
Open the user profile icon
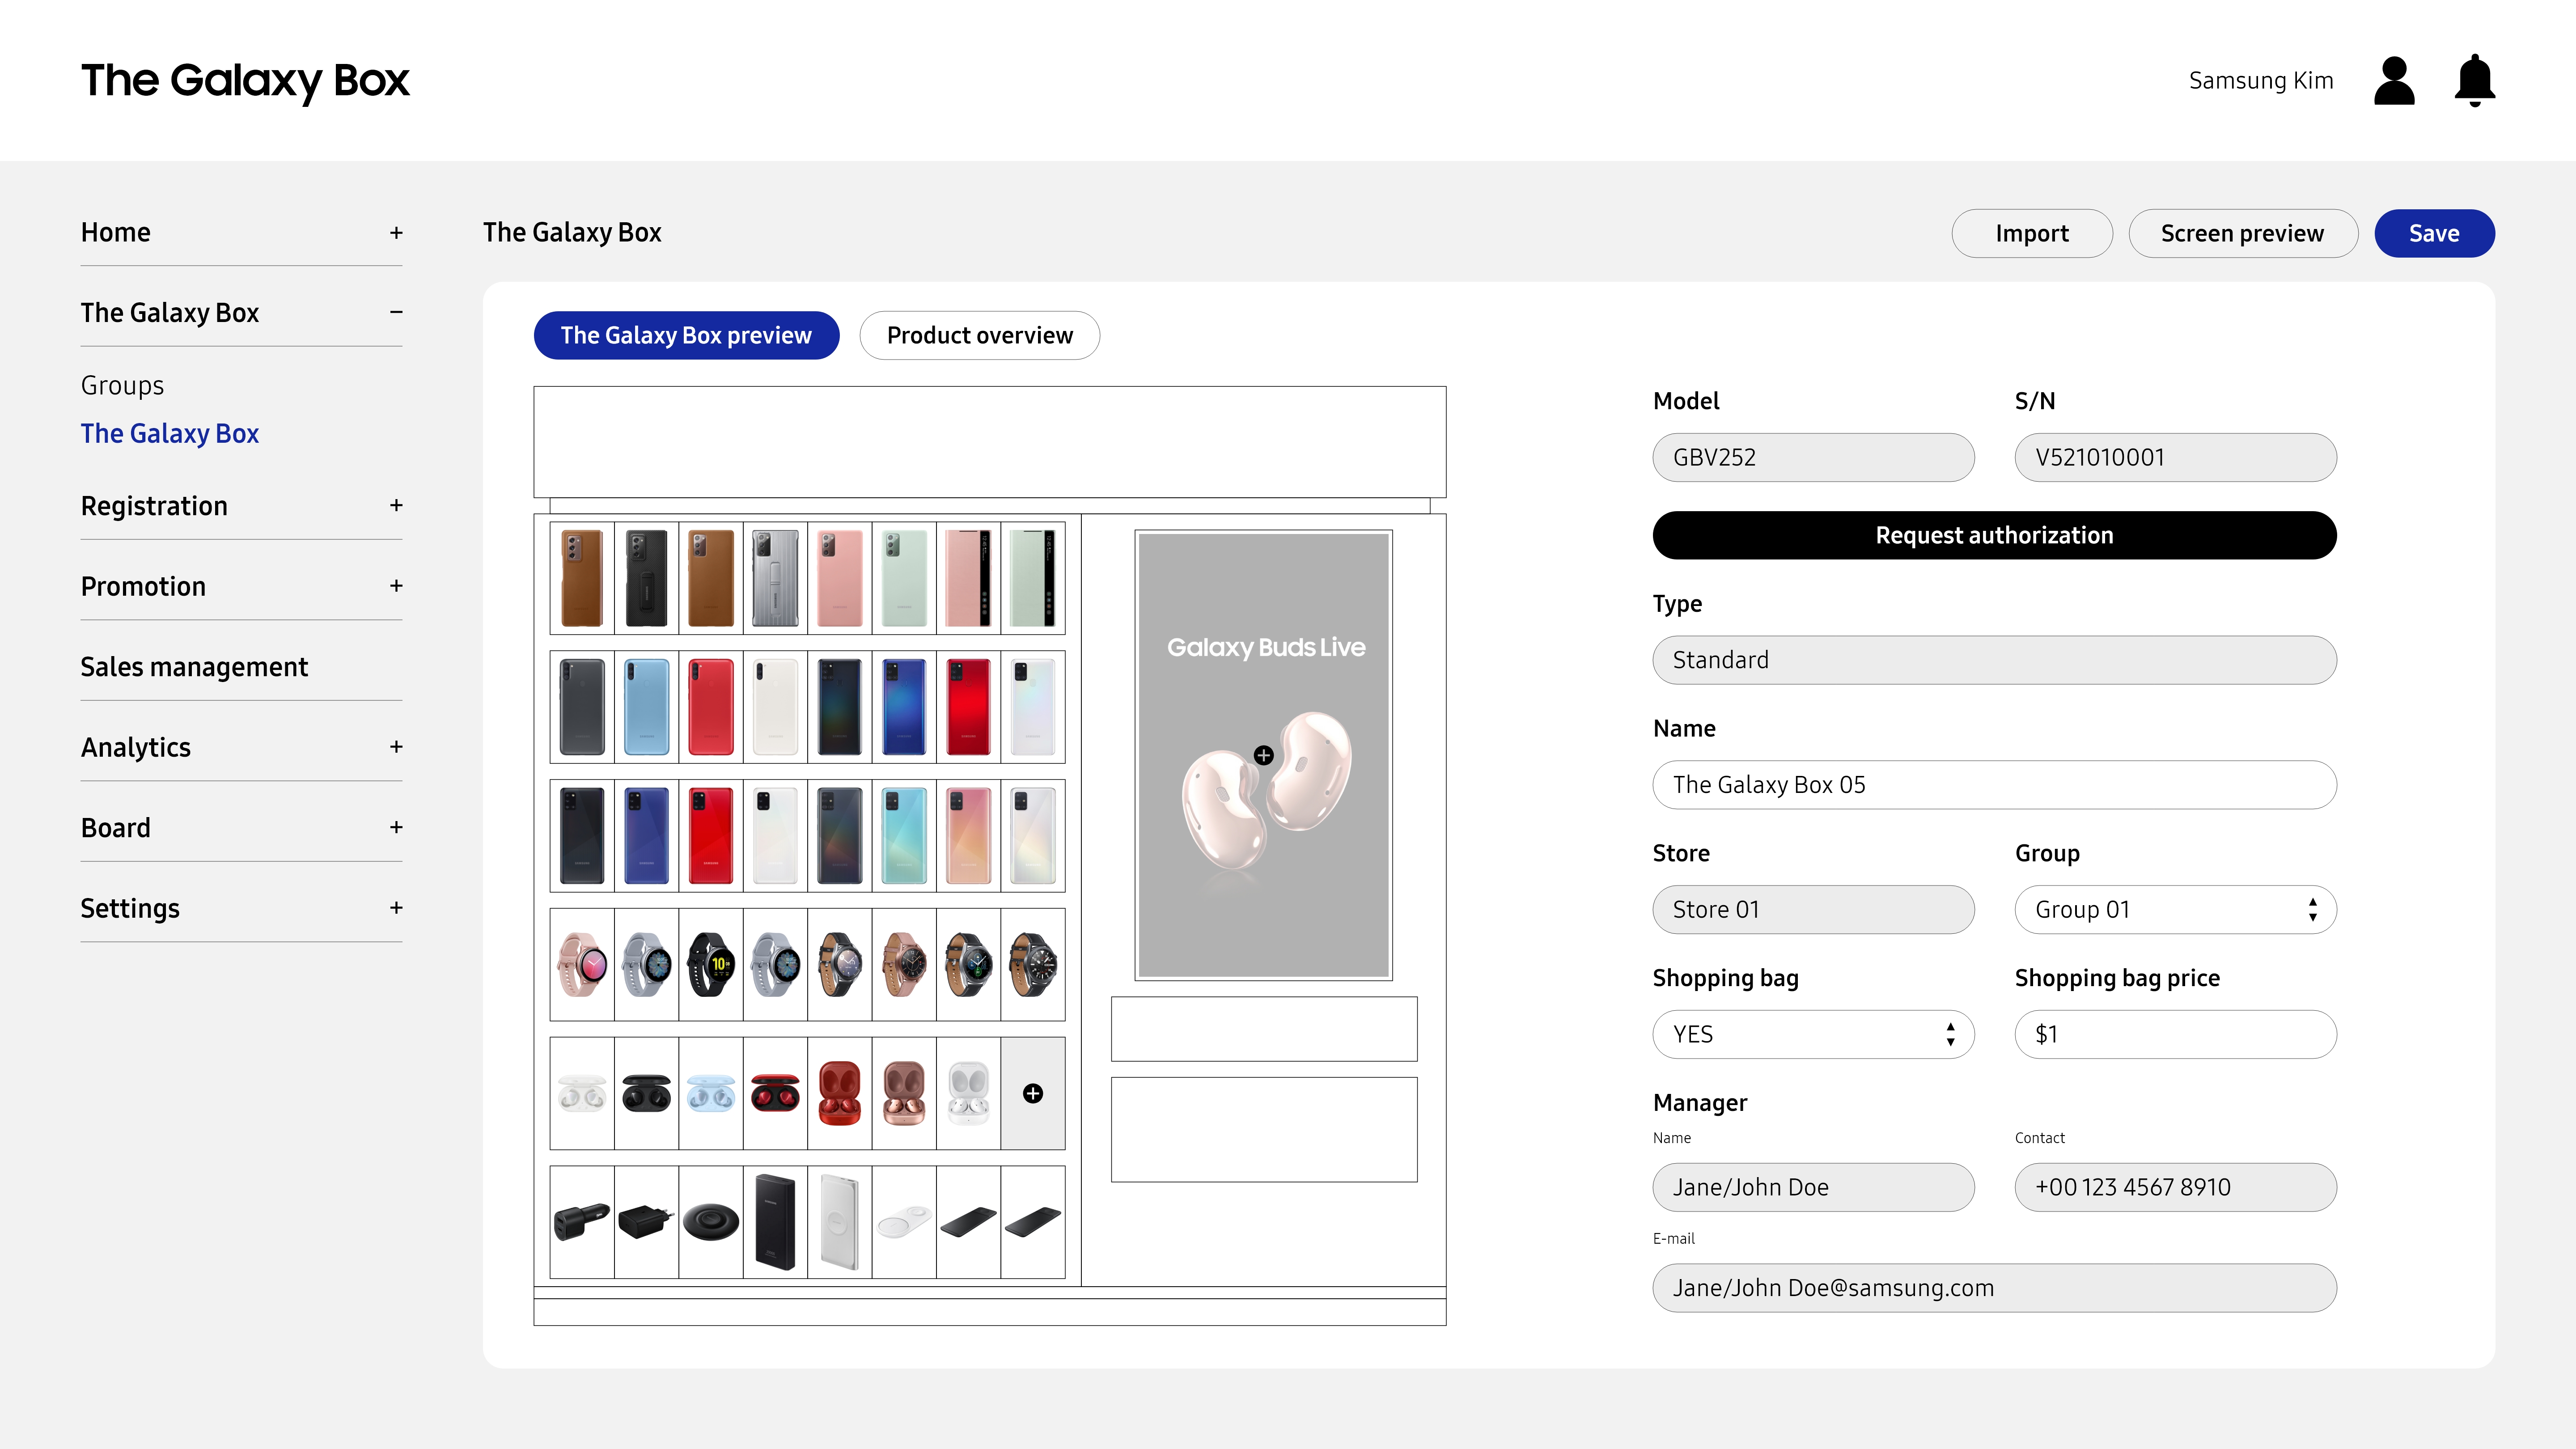coord(2394,80)
